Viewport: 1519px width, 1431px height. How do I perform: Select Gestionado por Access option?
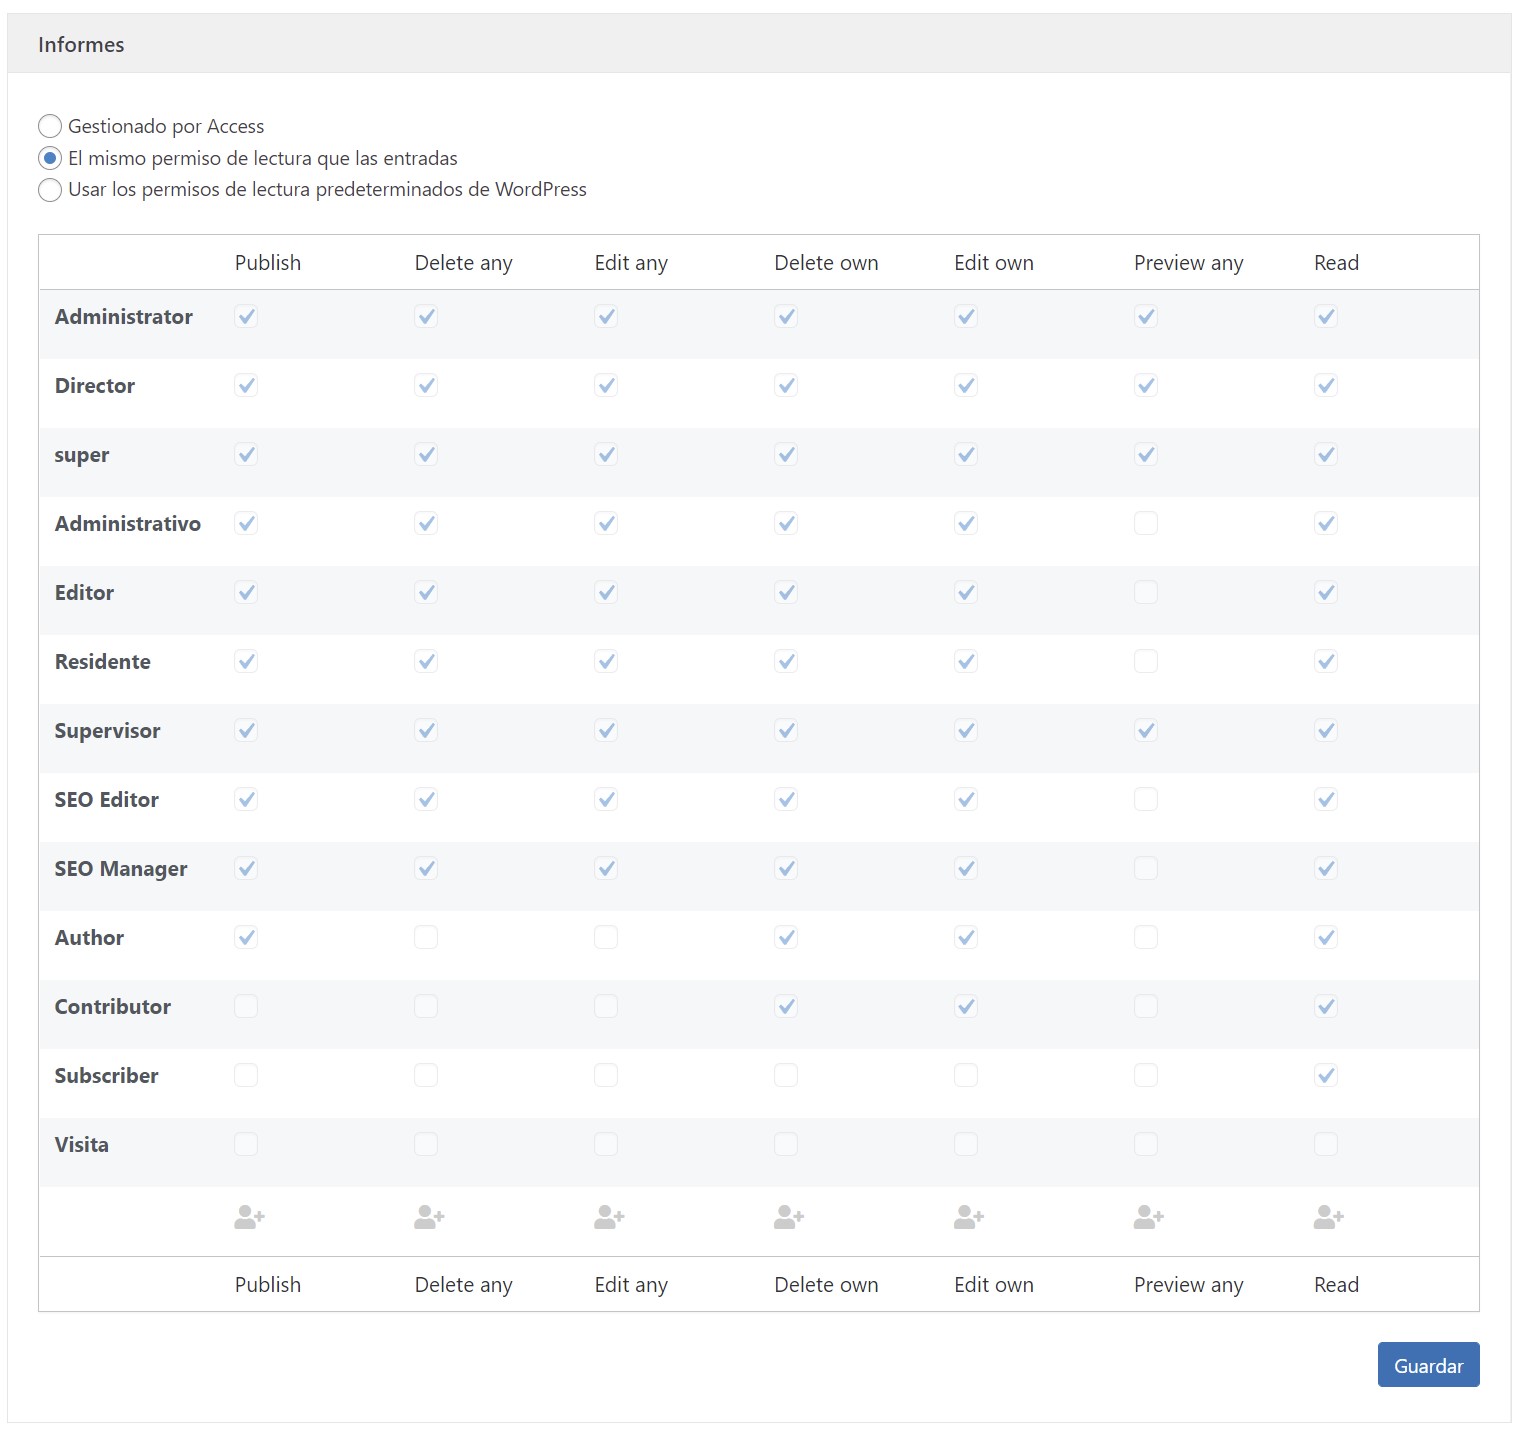(x=50, y=126)
